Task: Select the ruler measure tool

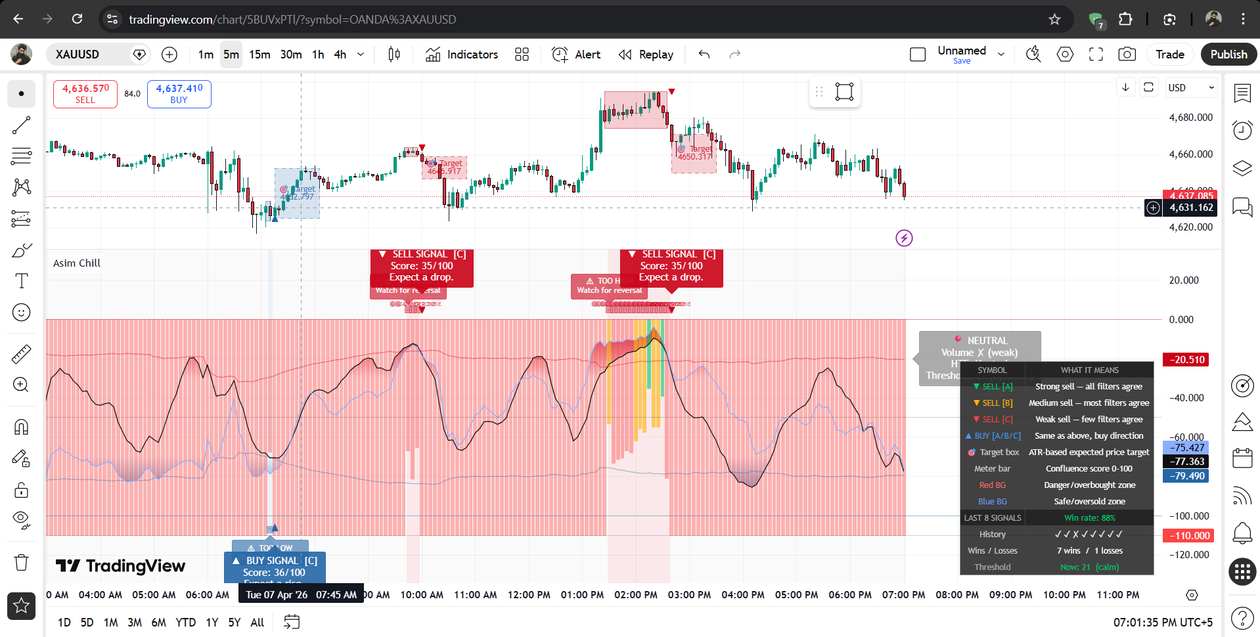Action: [x=21, y=354]
